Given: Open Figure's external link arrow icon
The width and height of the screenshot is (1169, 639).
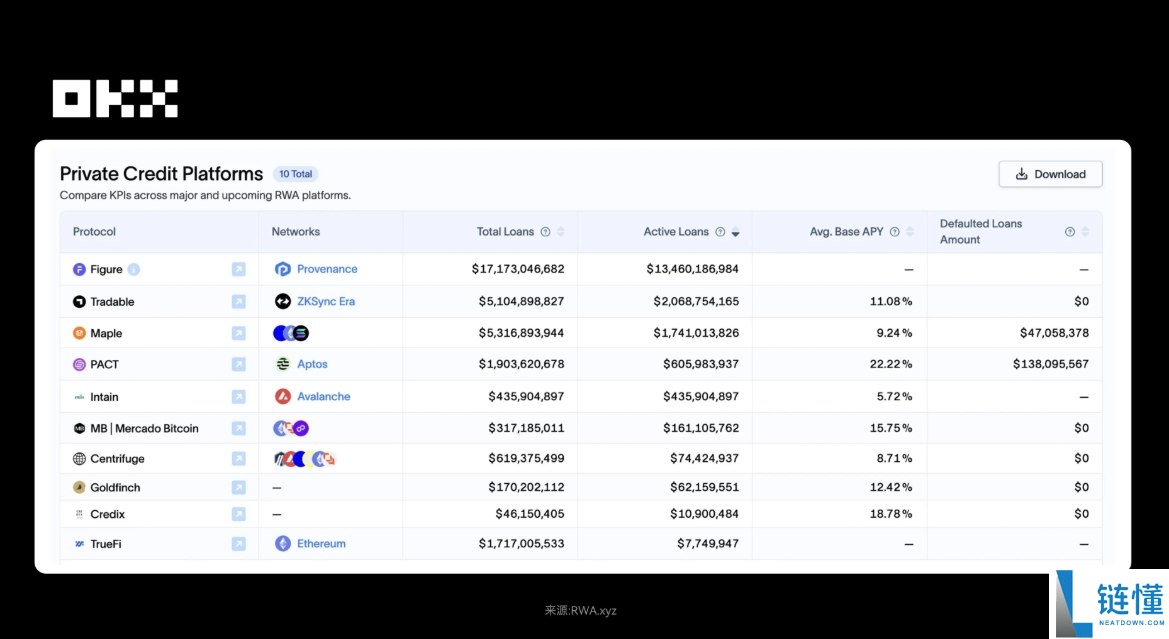Looking at the screenshot, I should (x=238, y=269).
